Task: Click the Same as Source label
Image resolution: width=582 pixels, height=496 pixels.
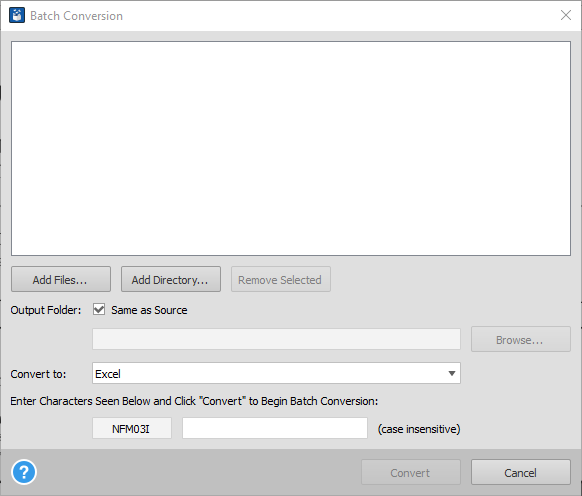Action: [149, 310]
